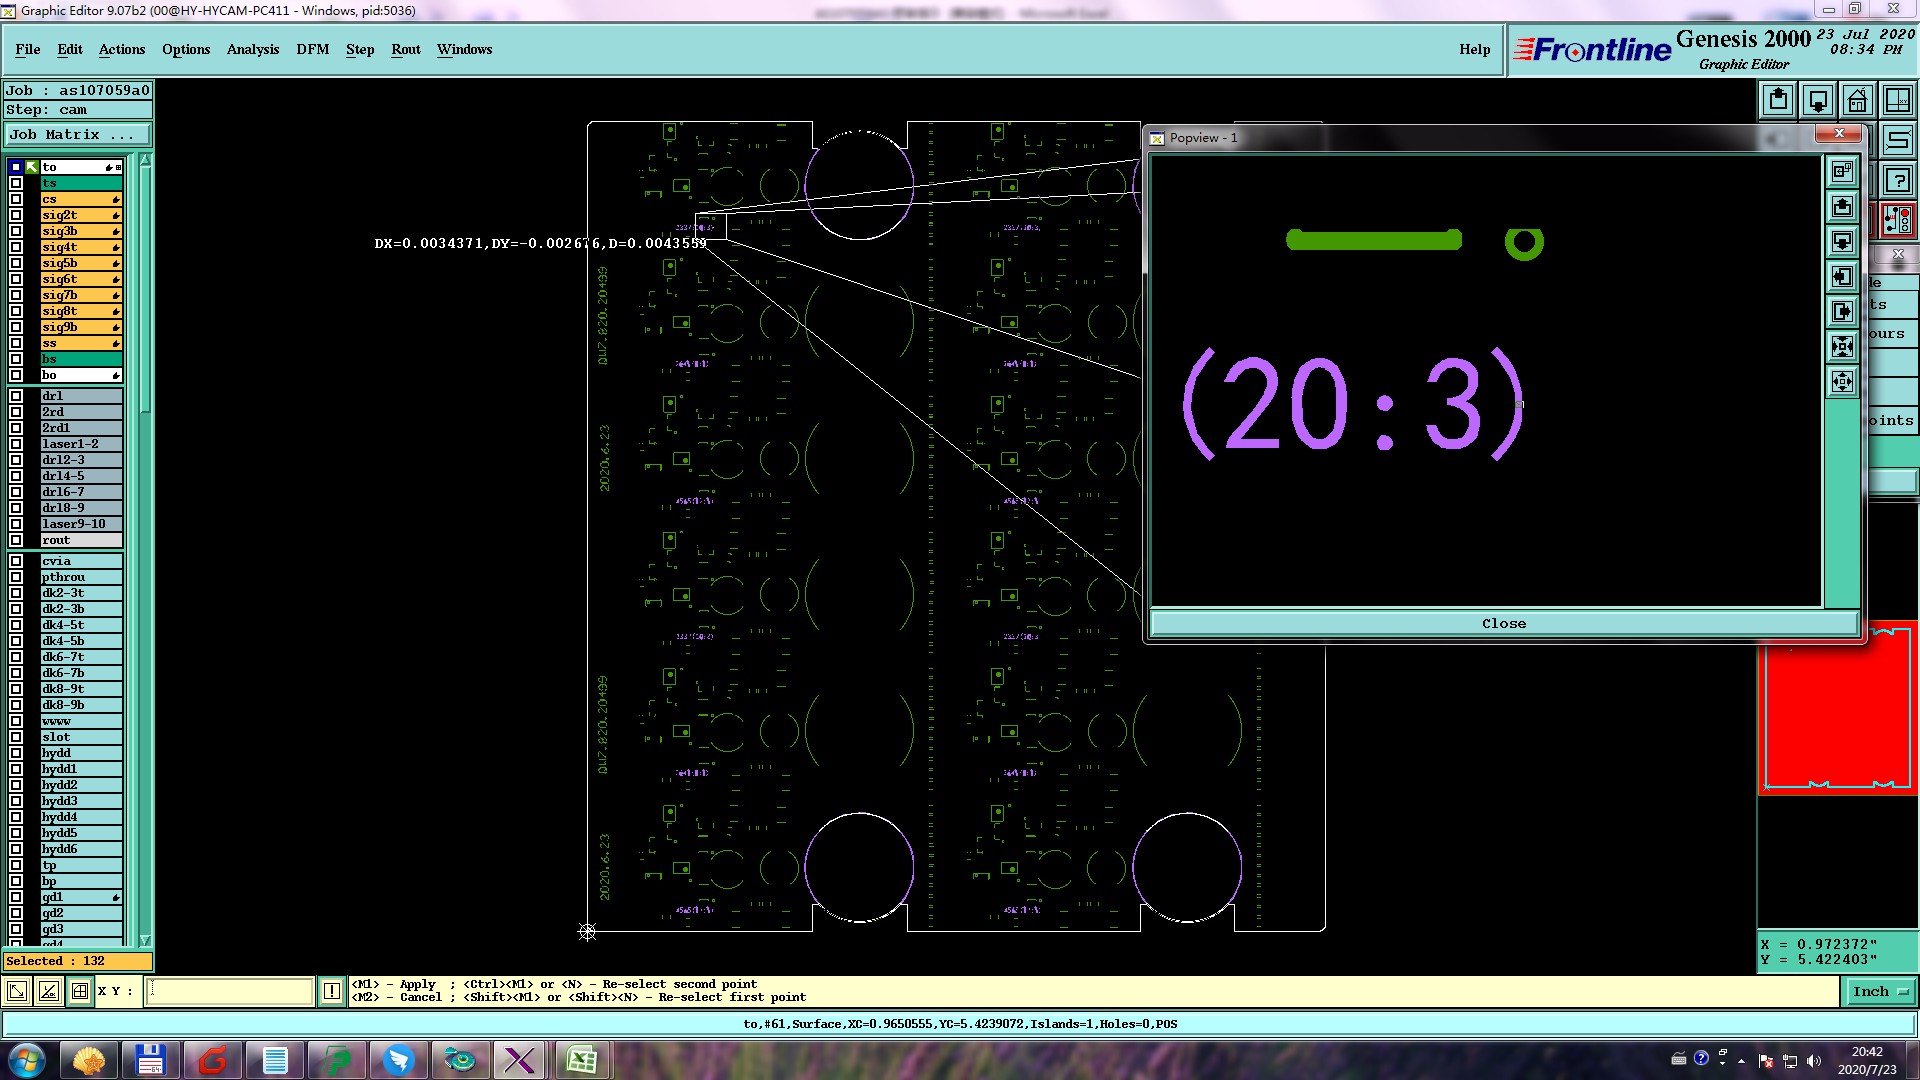
Task: Click the snap mode traffic-light icon
Action: pos(1897,219)
